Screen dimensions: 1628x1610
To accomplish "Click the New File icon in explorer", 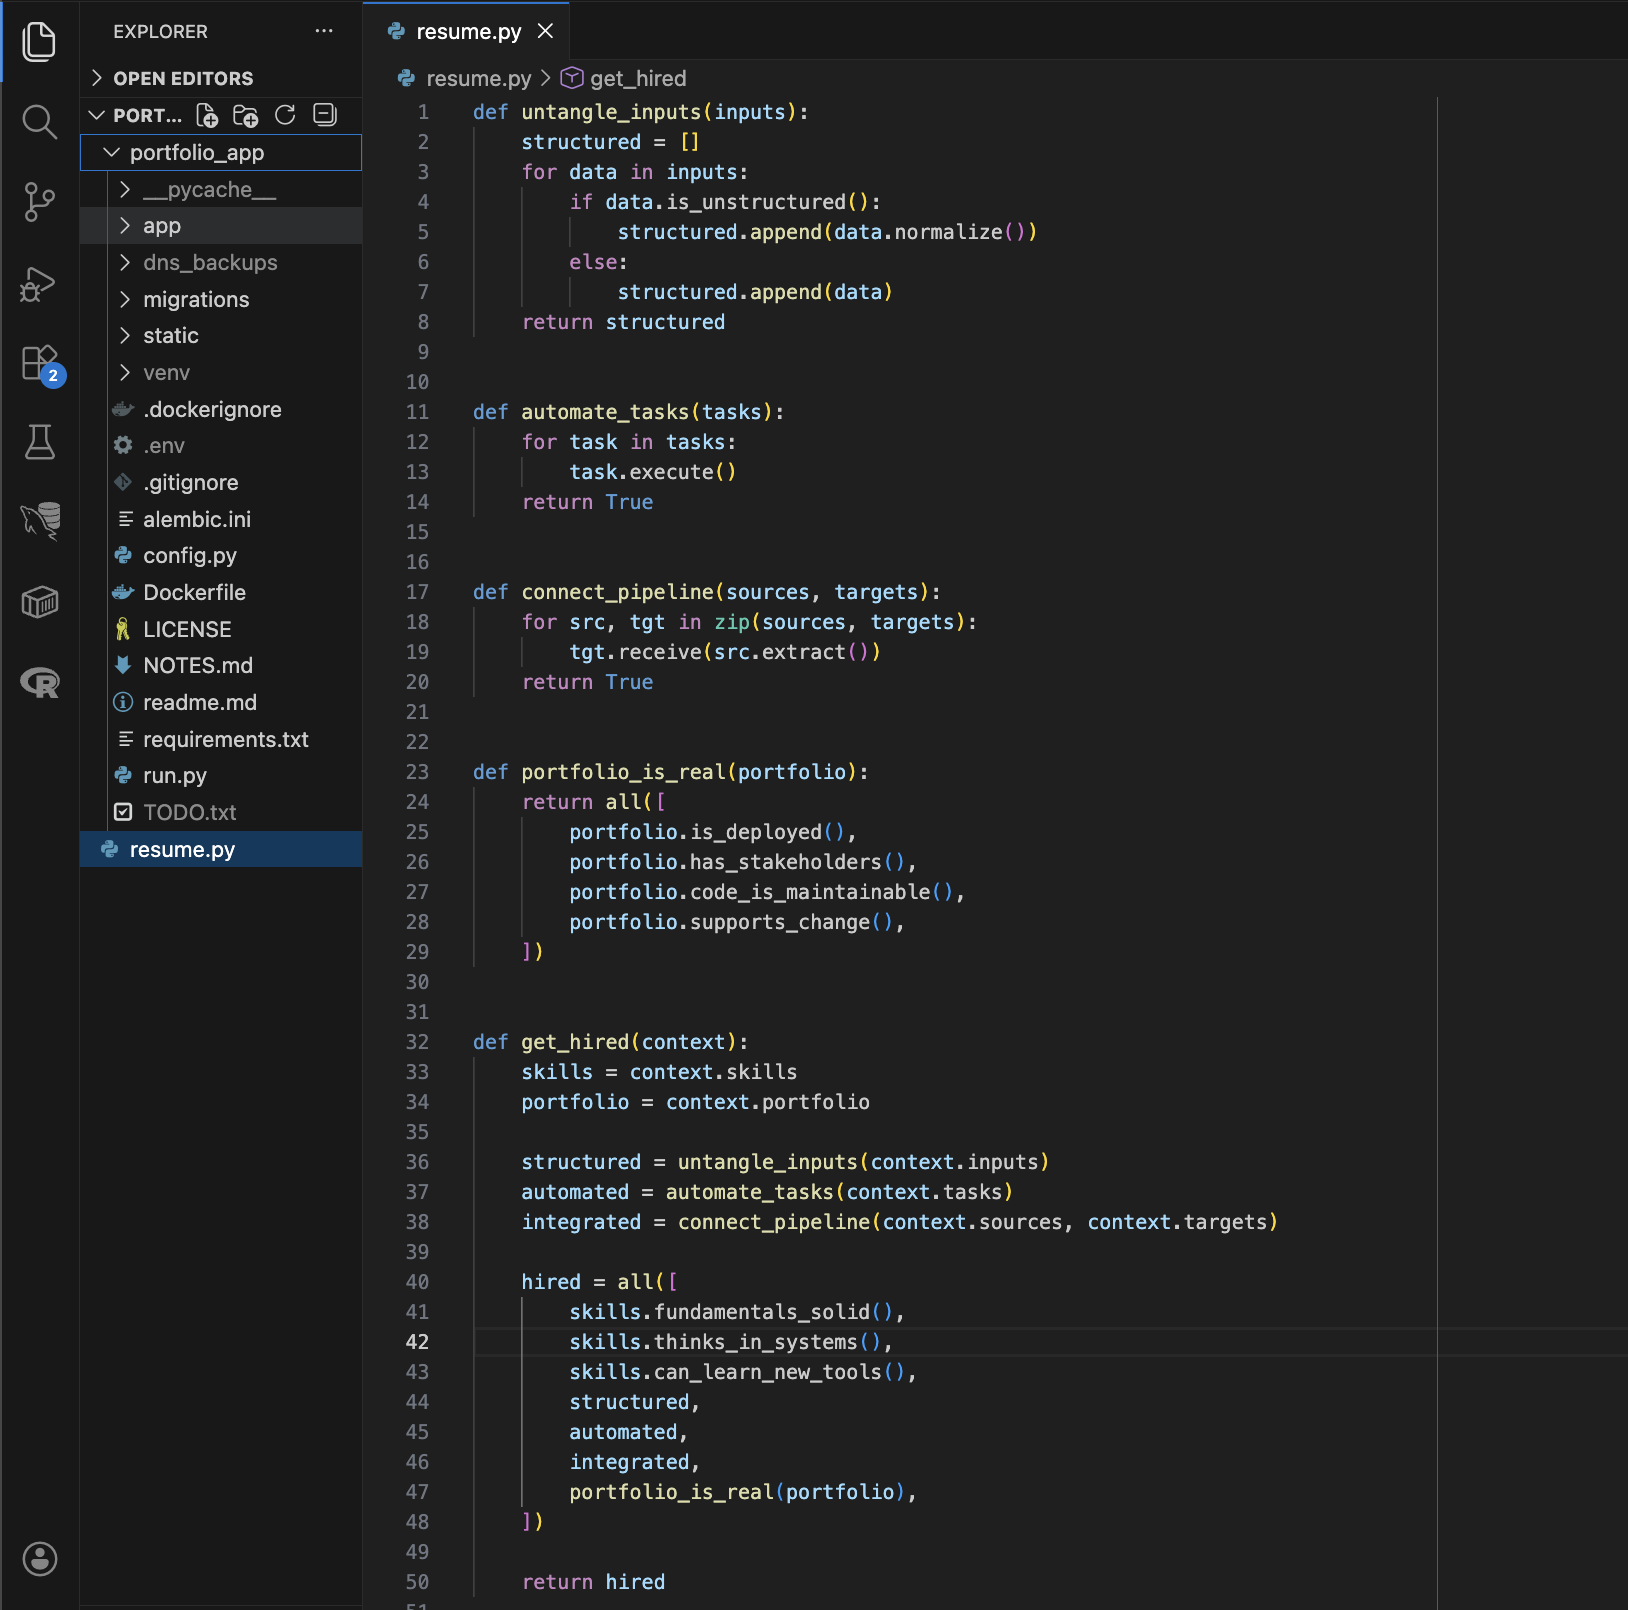I will pyautogui.click(x=207, y=116).
